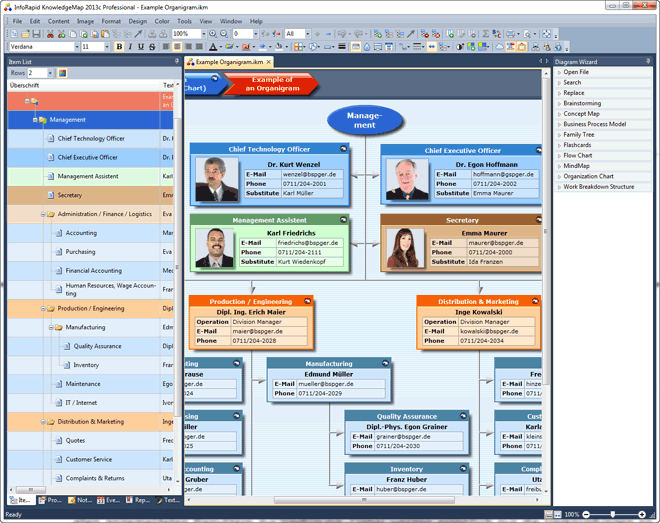
Task: Toggle Strikethrough formatting
Action: coord(152,47)
